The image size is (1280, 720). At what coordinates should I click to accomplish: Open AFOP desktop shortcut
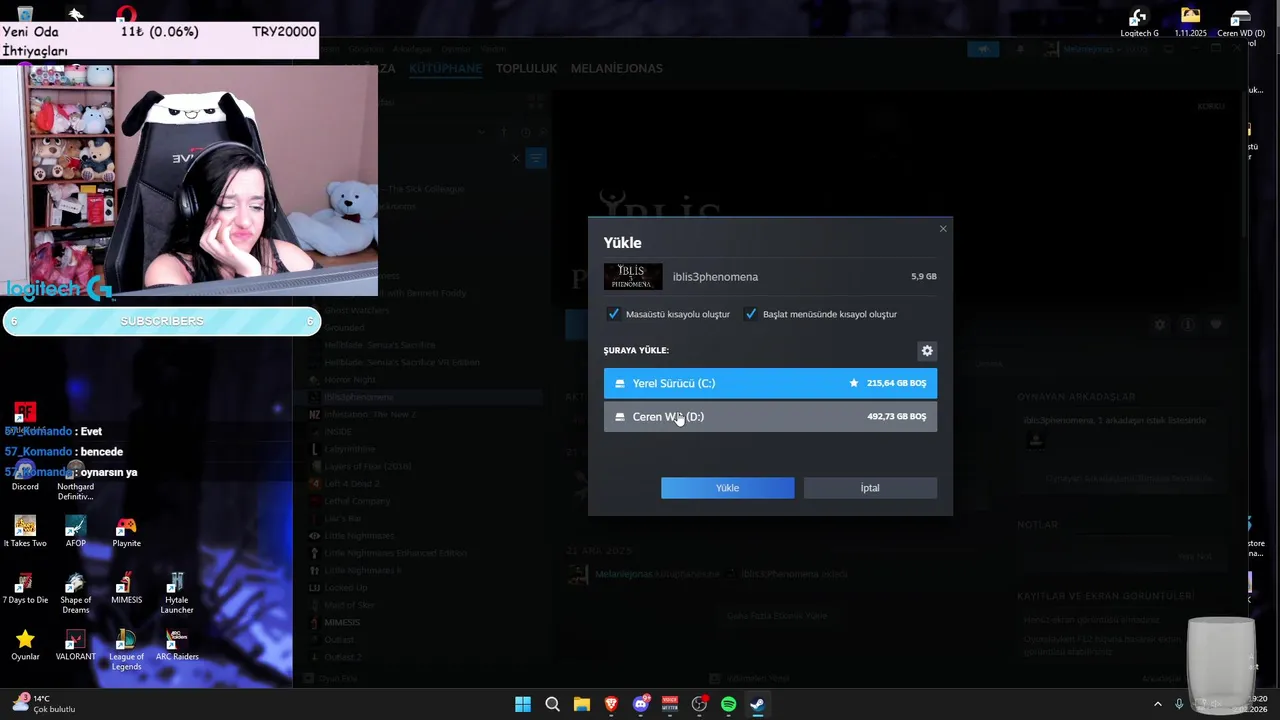tap(76, 532)
